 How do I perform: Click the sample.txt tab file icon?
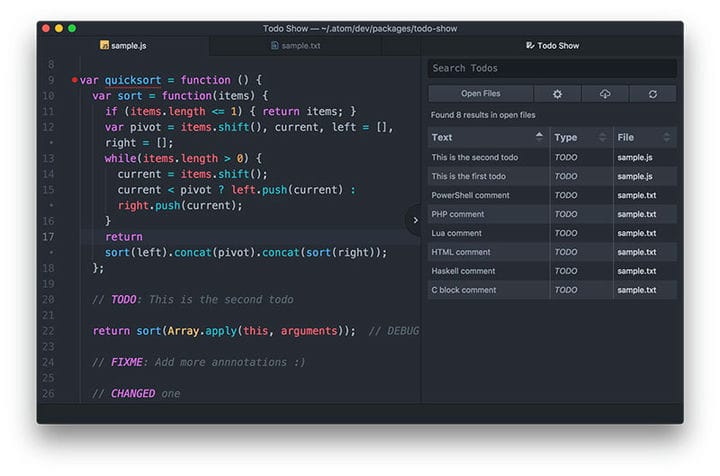275,45
